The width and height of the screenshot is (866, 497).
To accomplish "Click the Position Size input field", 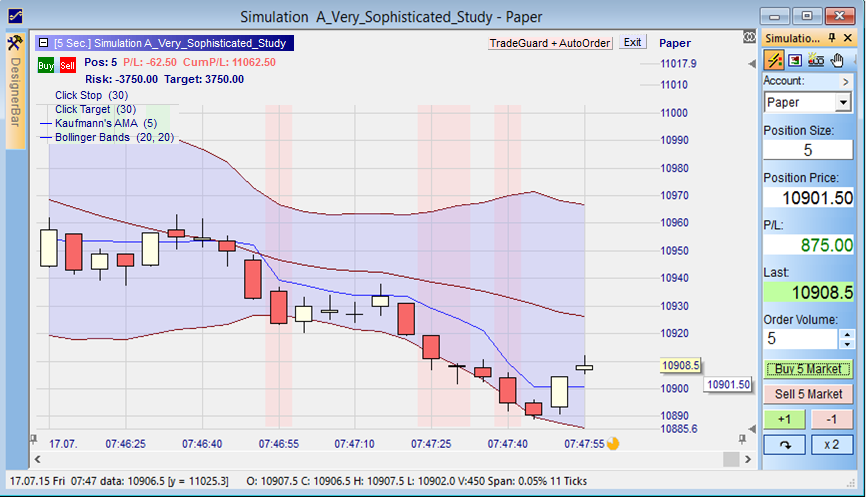I will pyautogui.click(x=807, y=150).
